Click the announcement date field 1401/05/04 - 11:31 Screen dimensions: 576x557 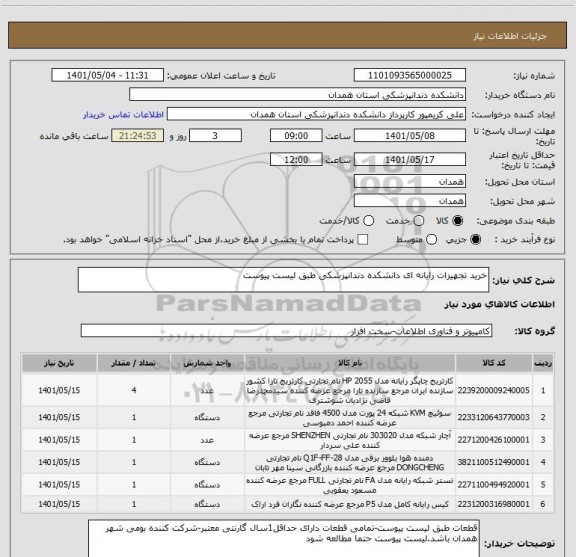point(108,75)
